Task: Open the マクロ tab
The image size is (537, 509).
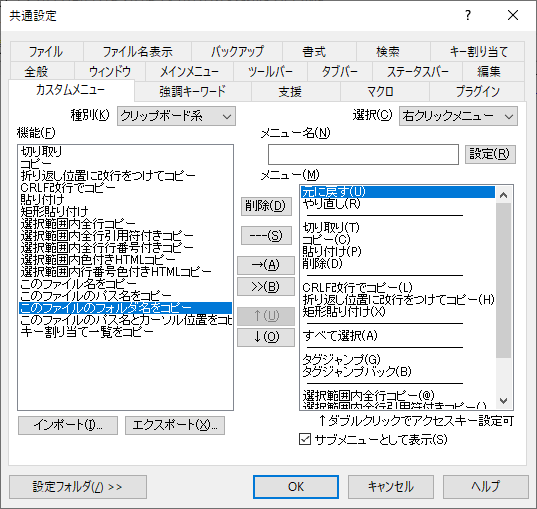Action: 385,91
